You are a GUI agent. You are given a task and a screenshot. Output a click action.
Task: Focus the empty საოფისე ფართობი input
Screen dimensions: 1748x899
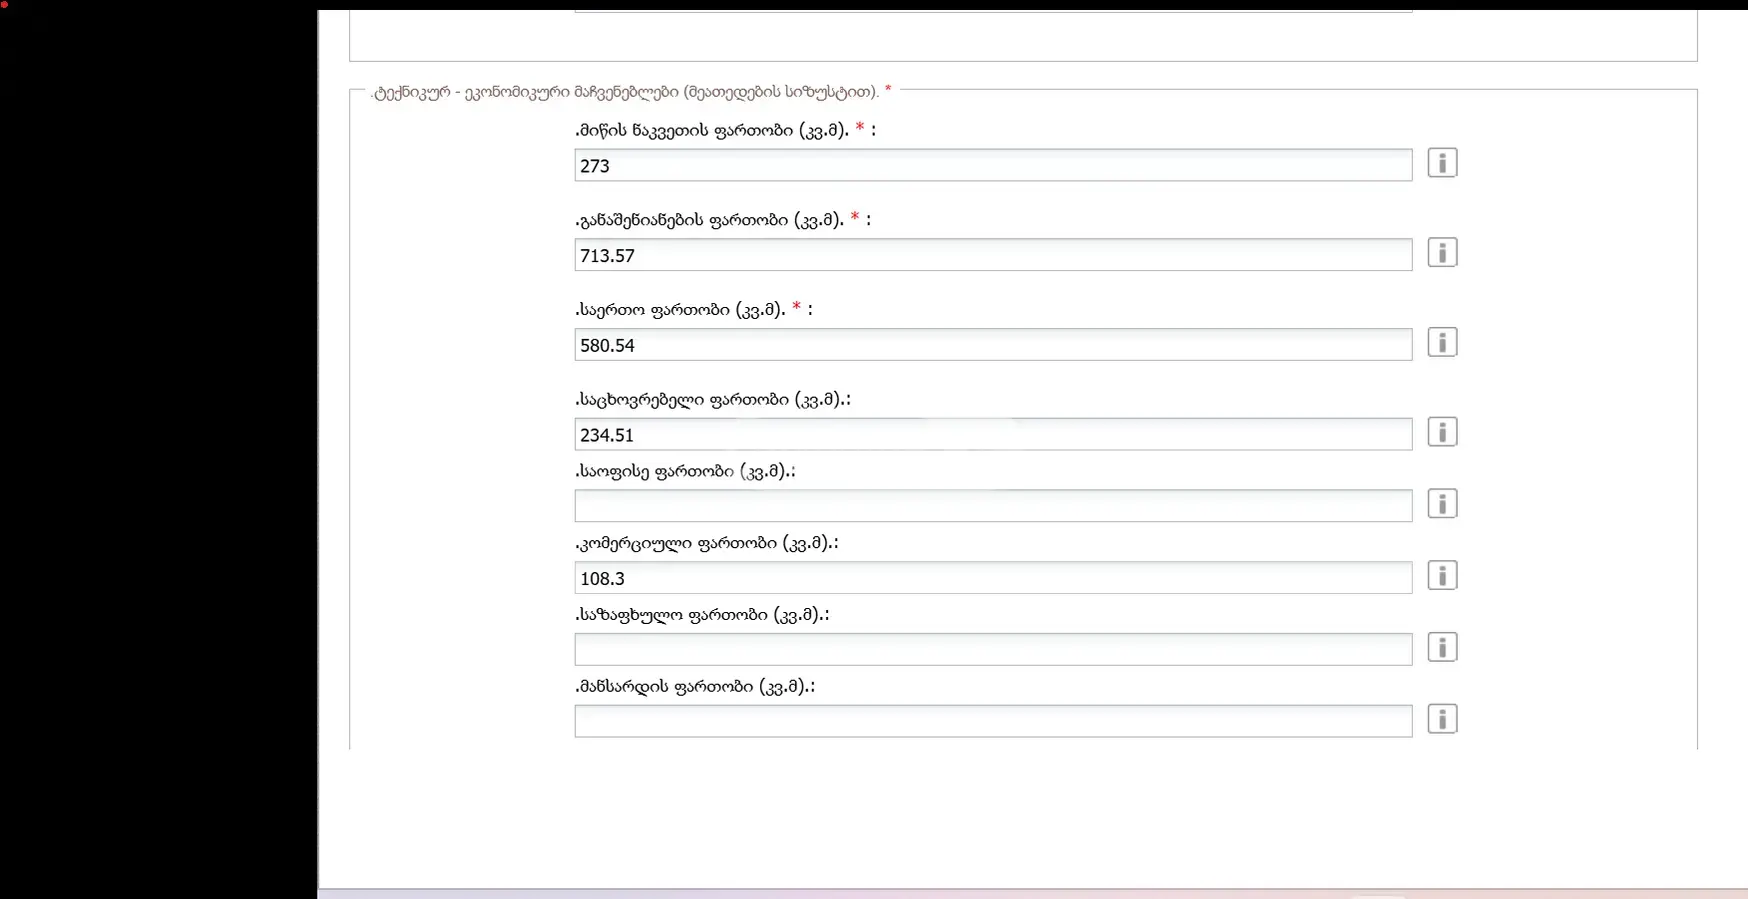(993, 506)
